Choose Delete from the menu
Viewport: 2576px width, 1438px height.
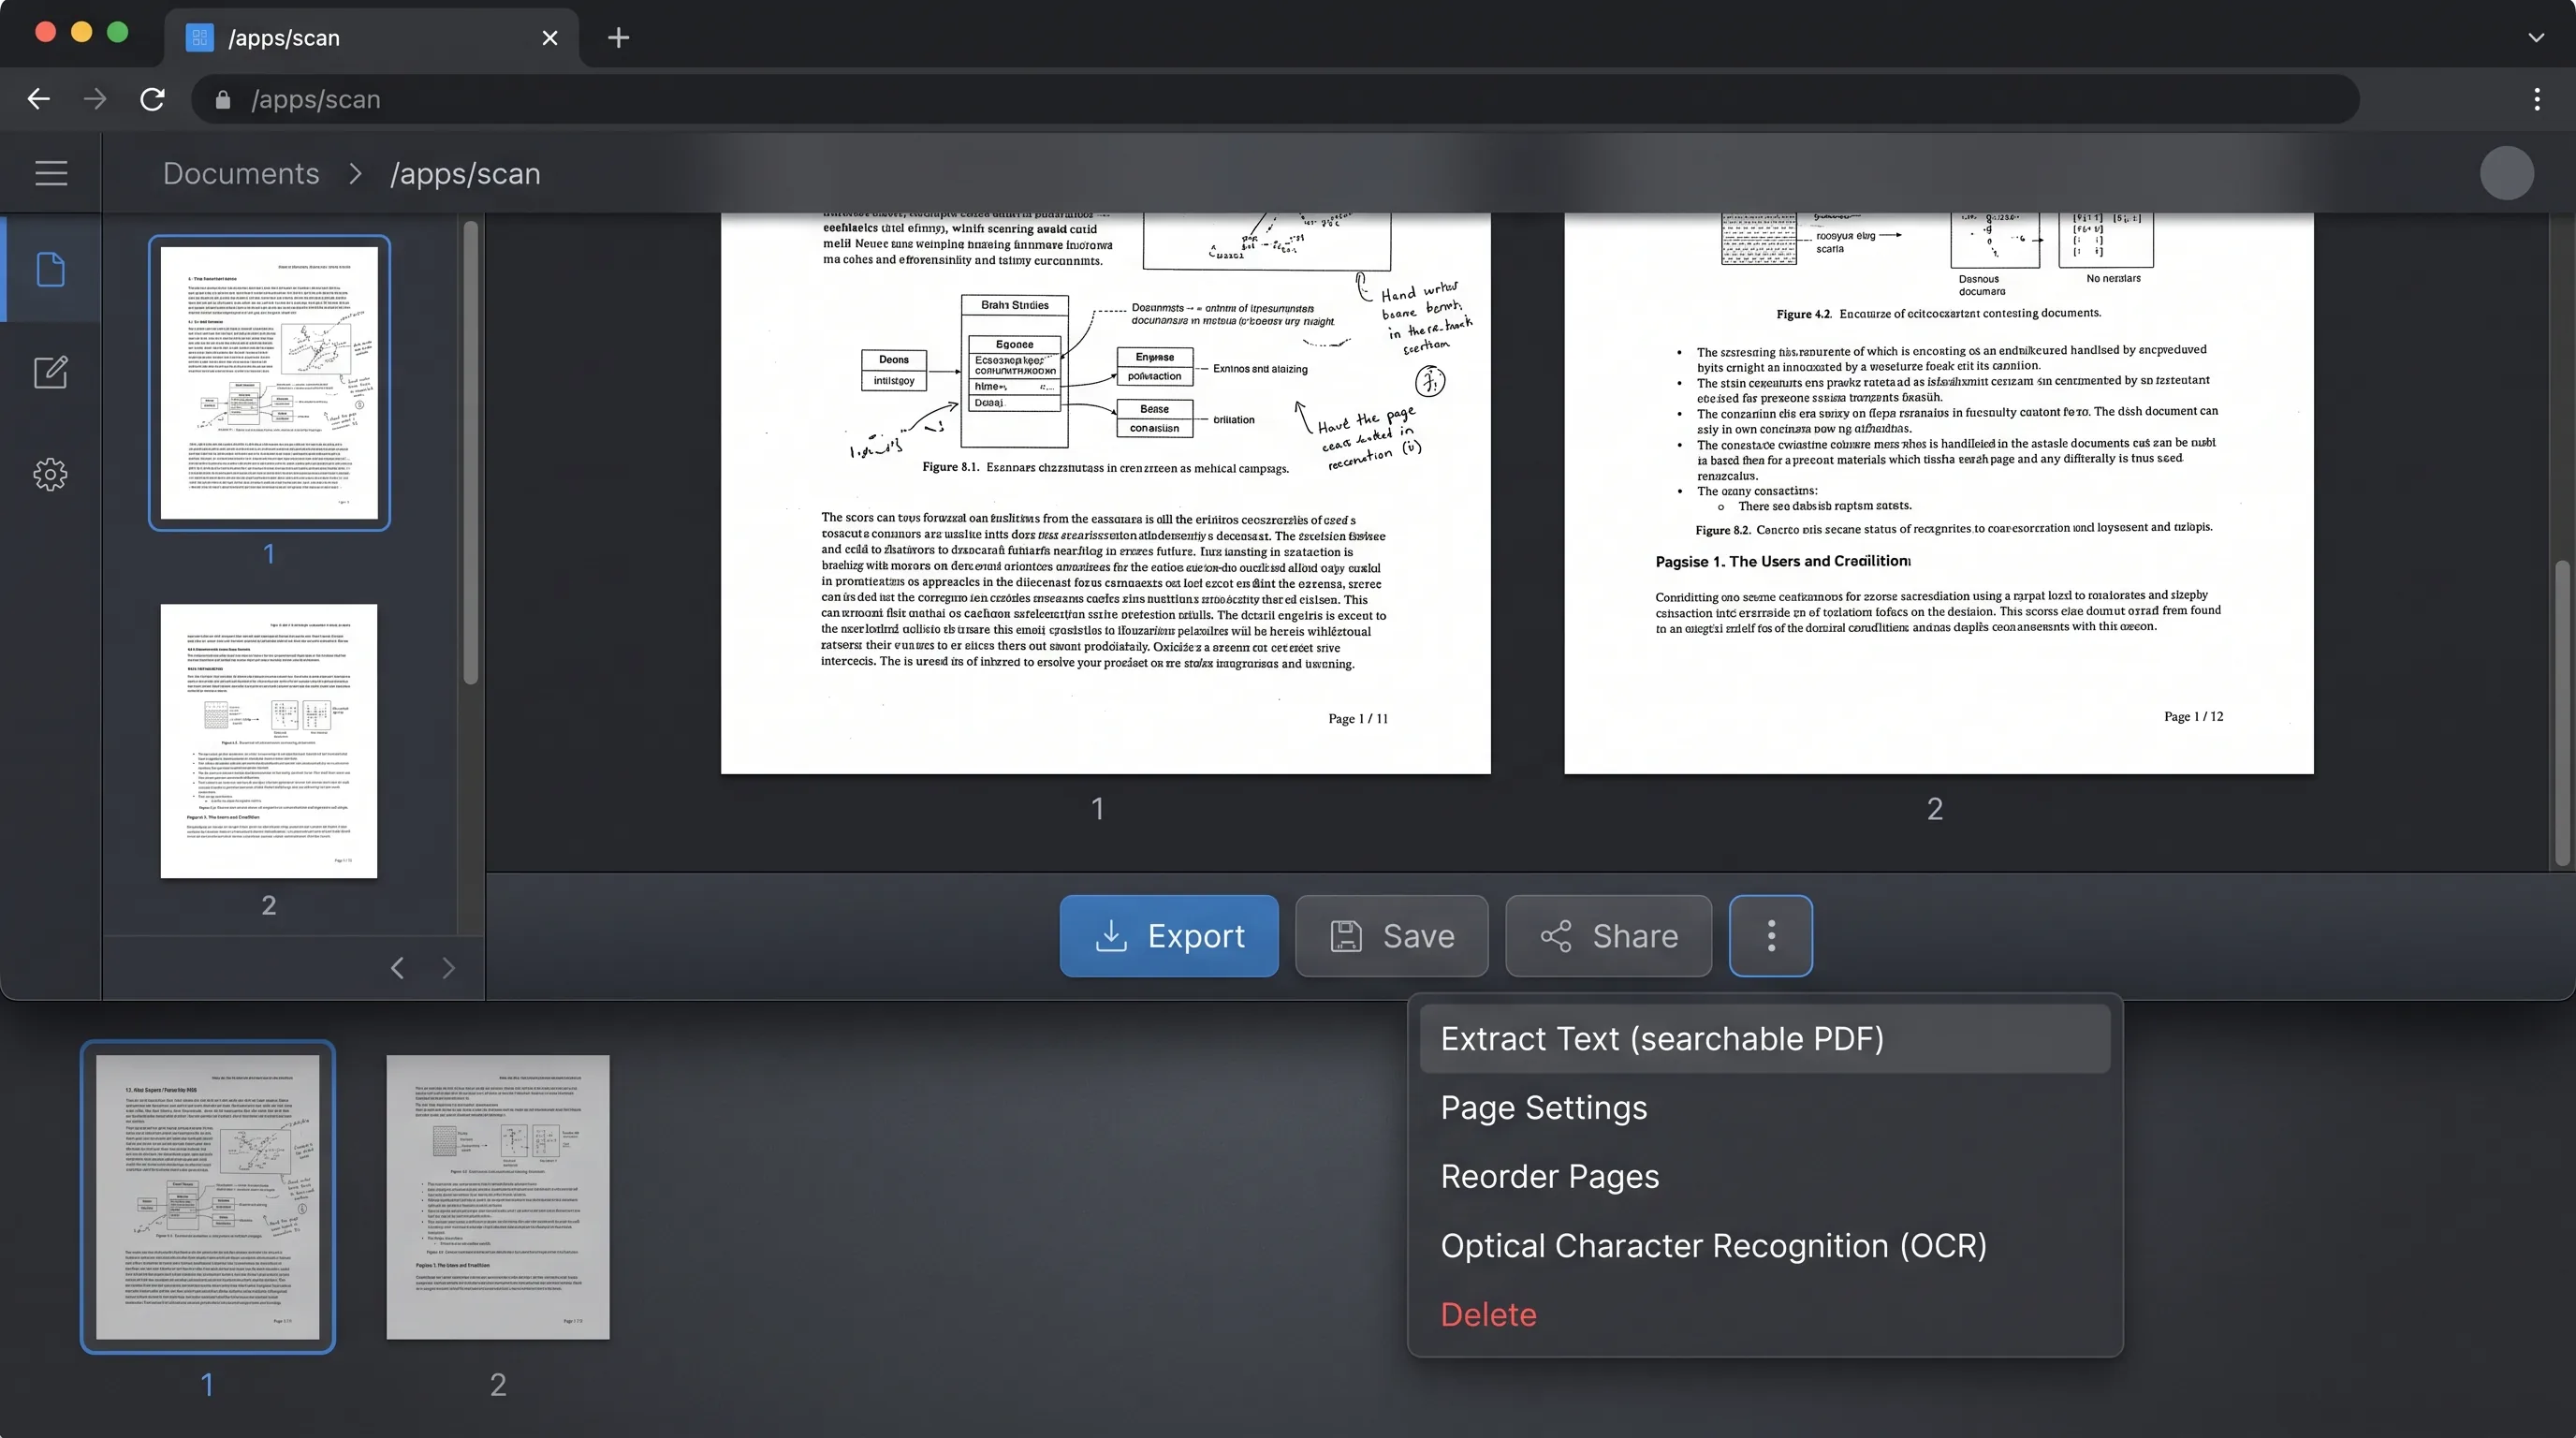[1765, 1315]
